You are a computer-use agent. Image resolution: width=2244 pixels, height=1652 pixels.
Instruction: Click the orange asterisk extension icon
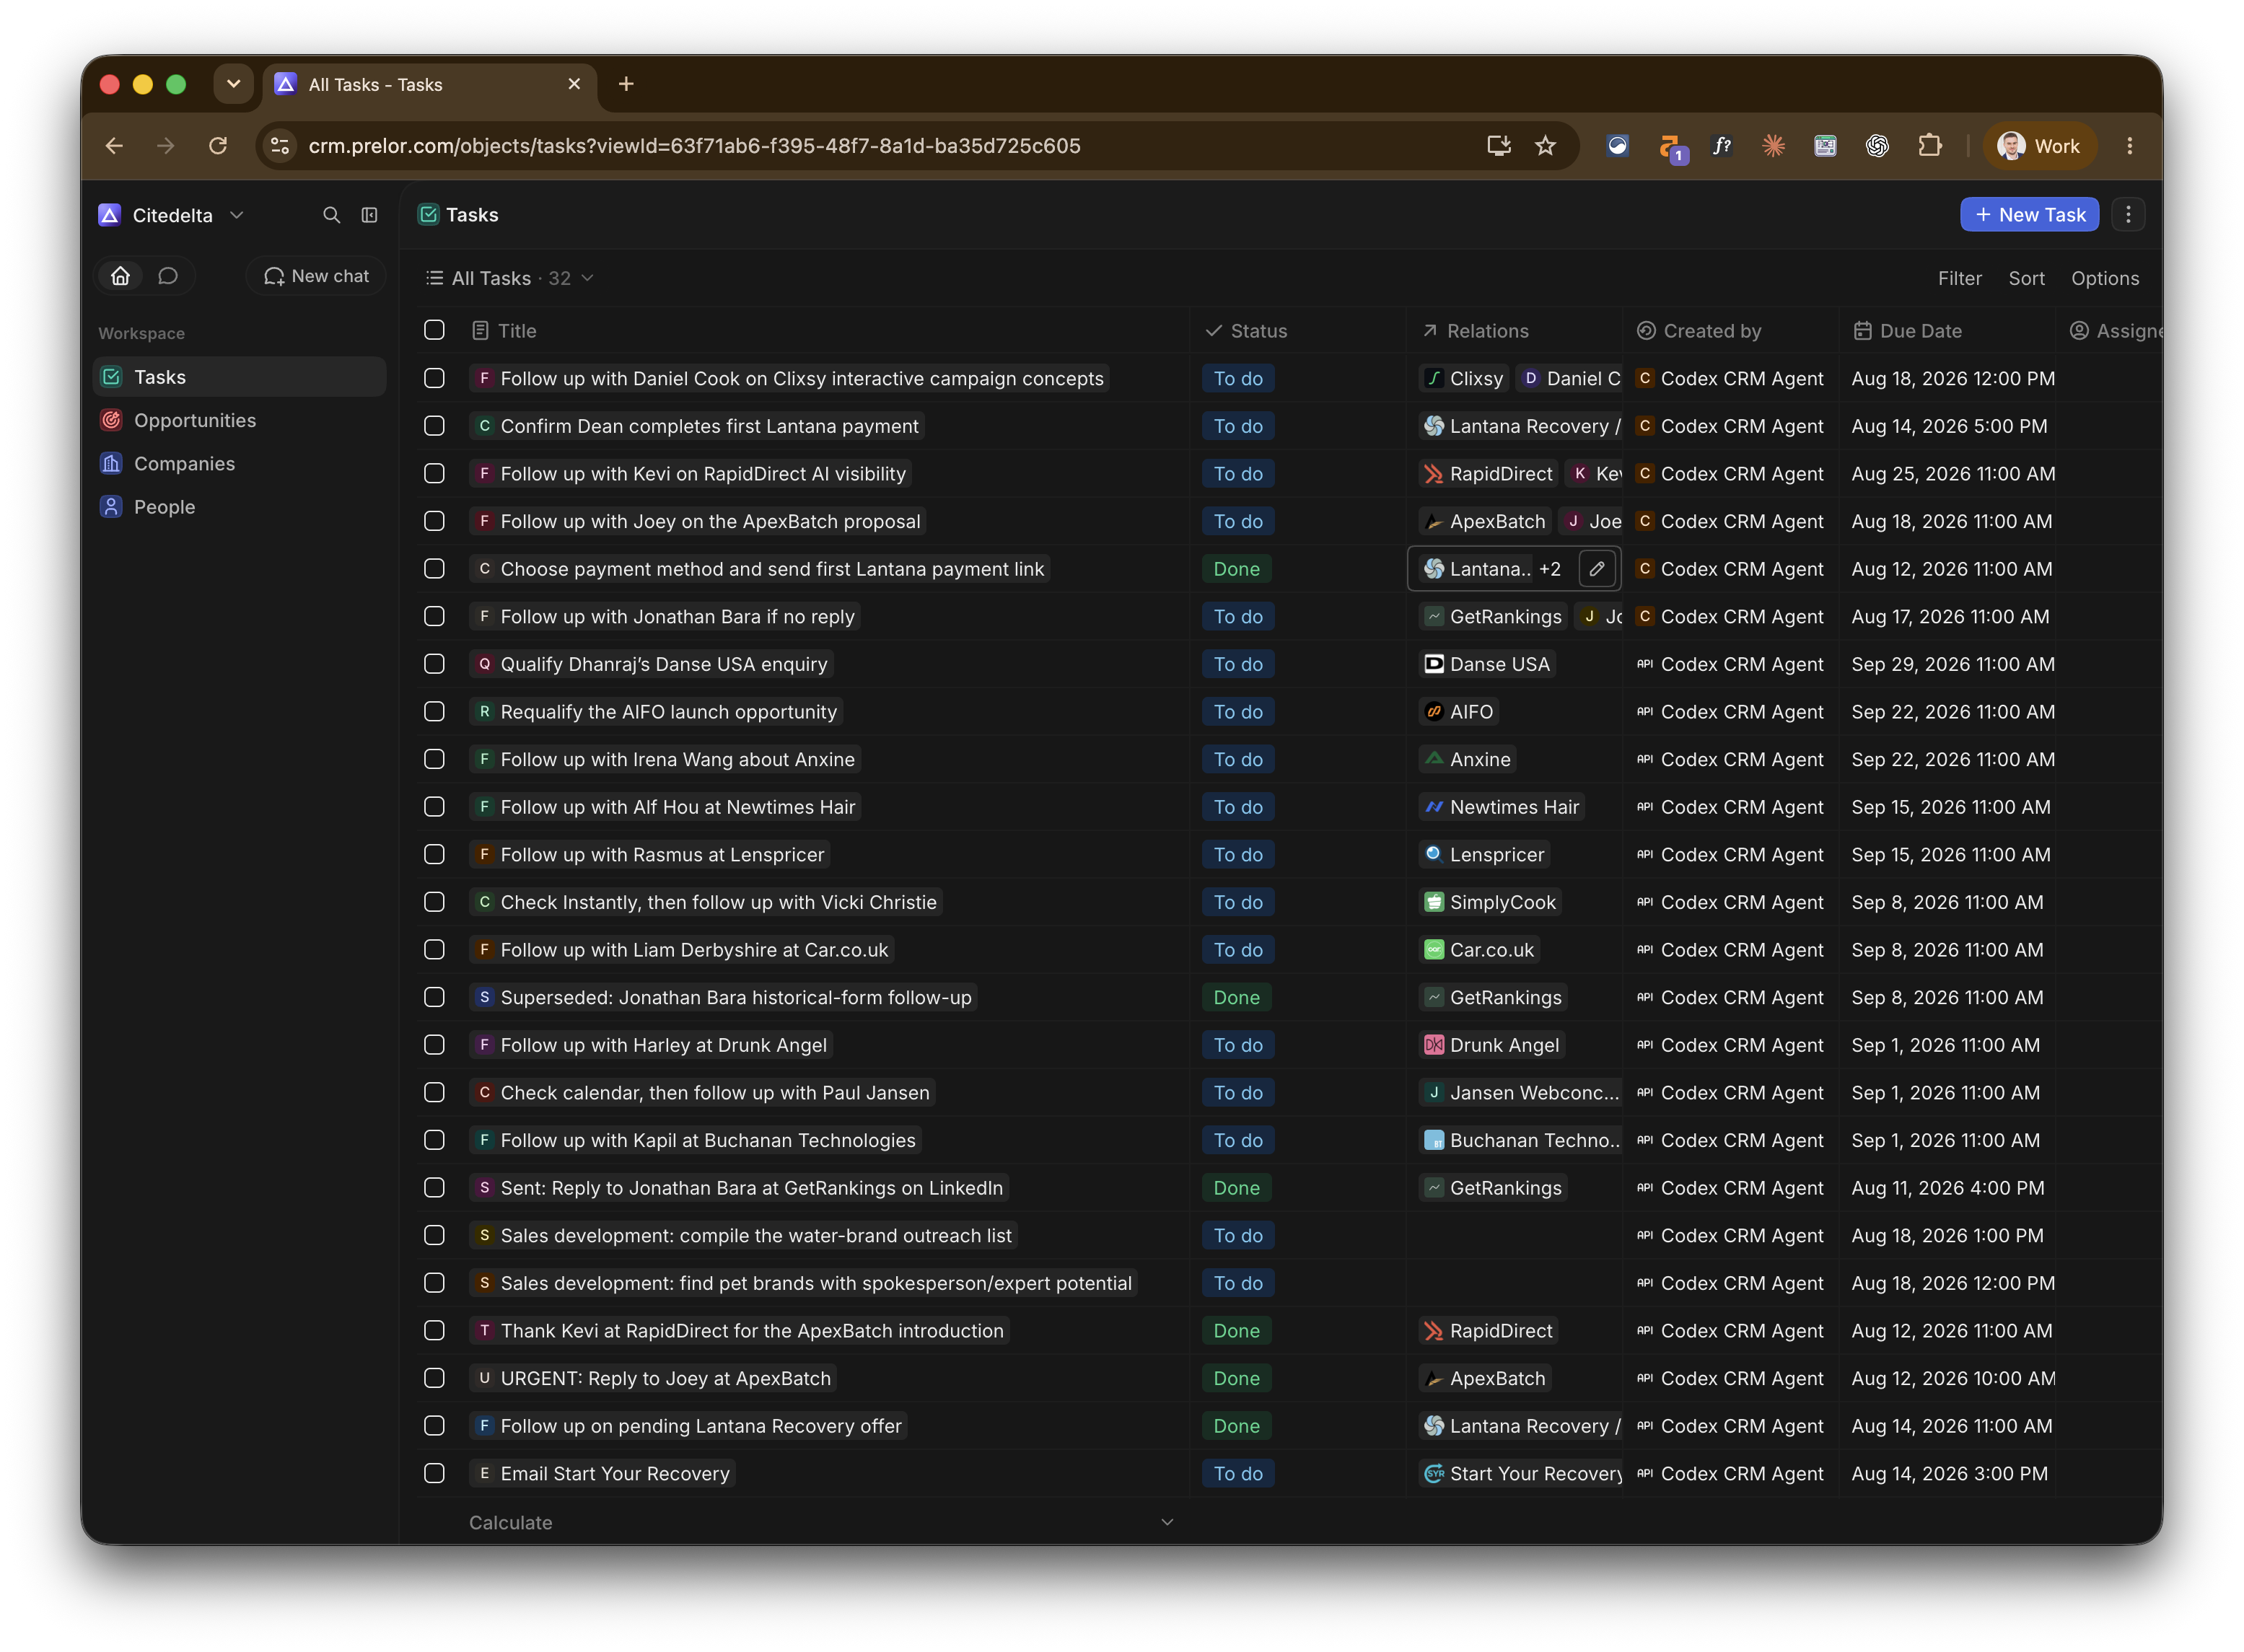coord(1773,146)
